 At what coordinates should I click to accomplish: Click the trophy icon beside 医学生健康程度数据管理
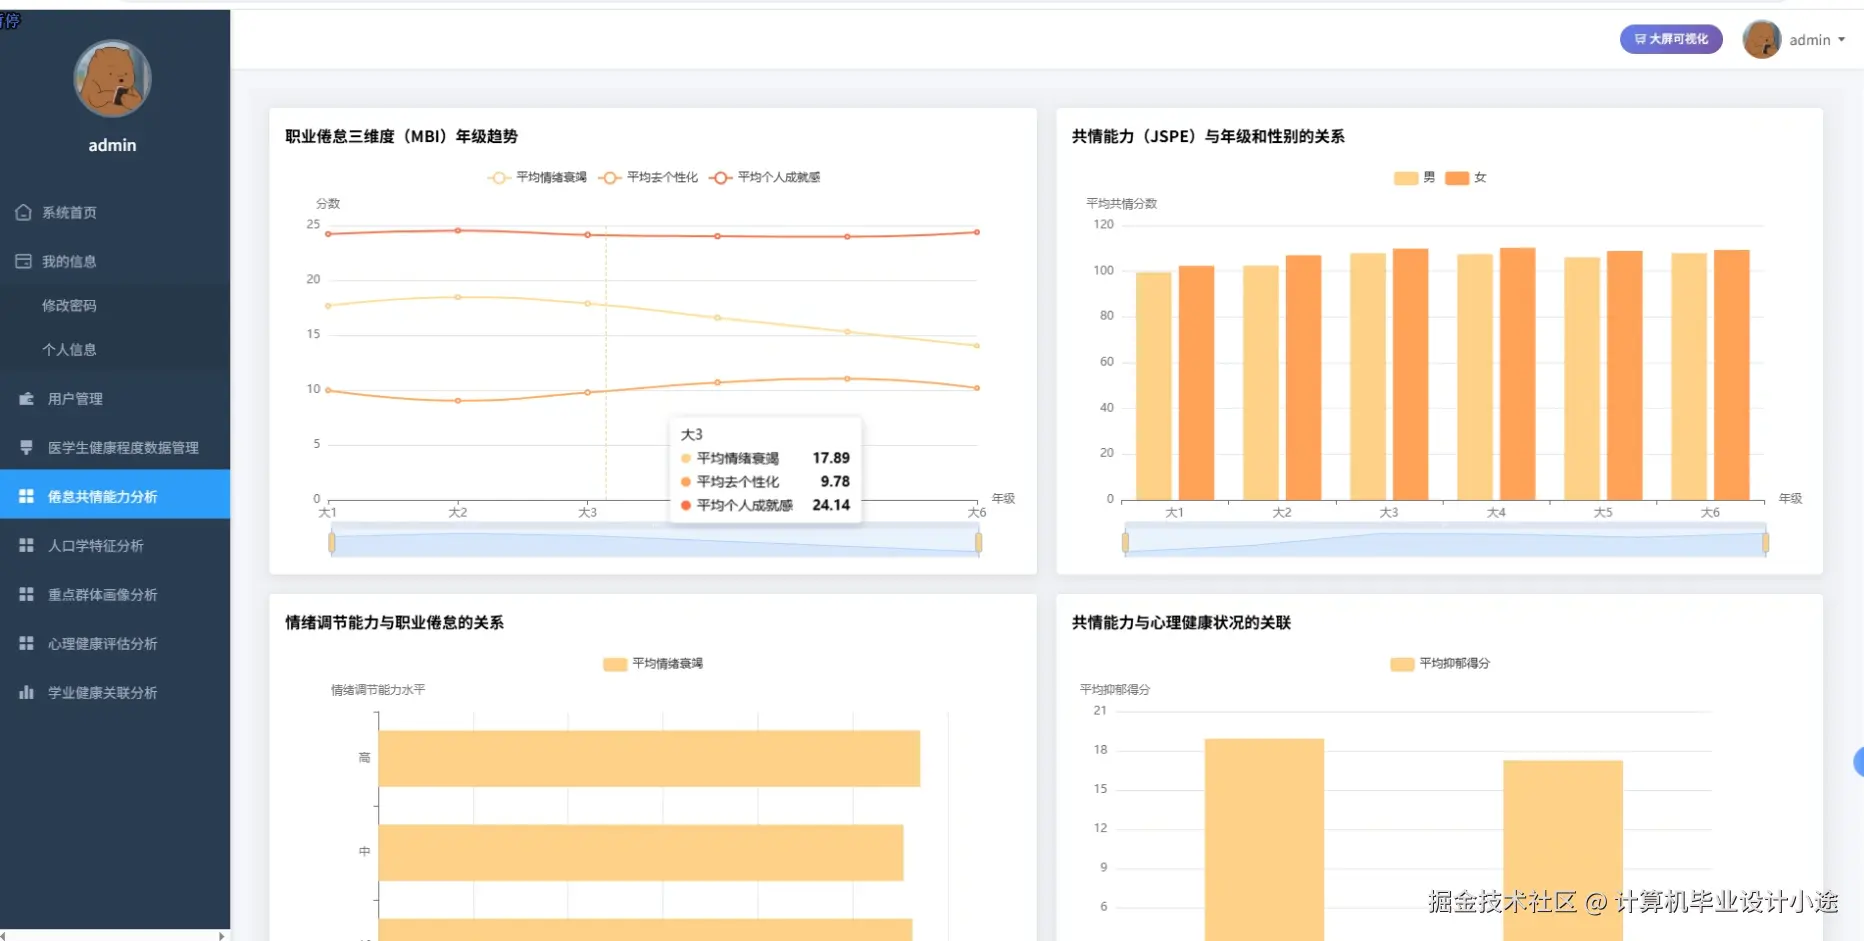point(27,447)
